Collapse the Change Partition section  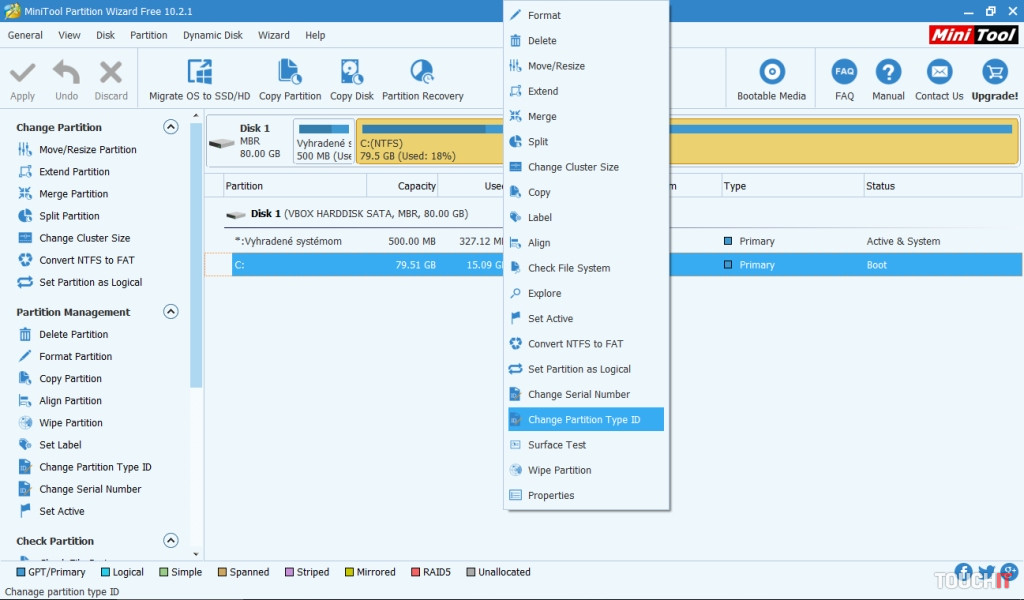(171, 127)
